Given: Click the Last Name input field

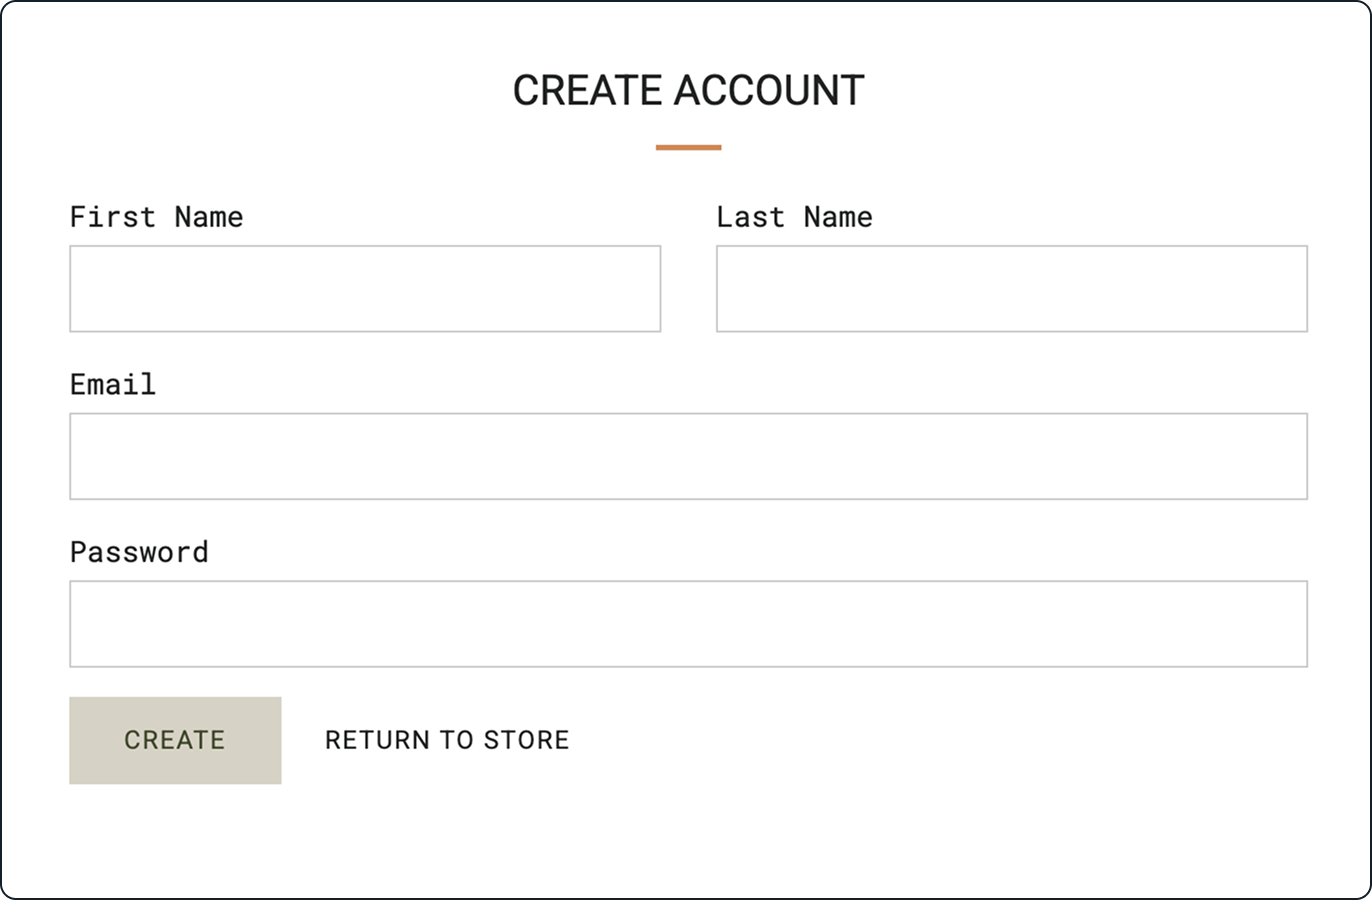Looking at the screenshot, I should point(1011,288).
